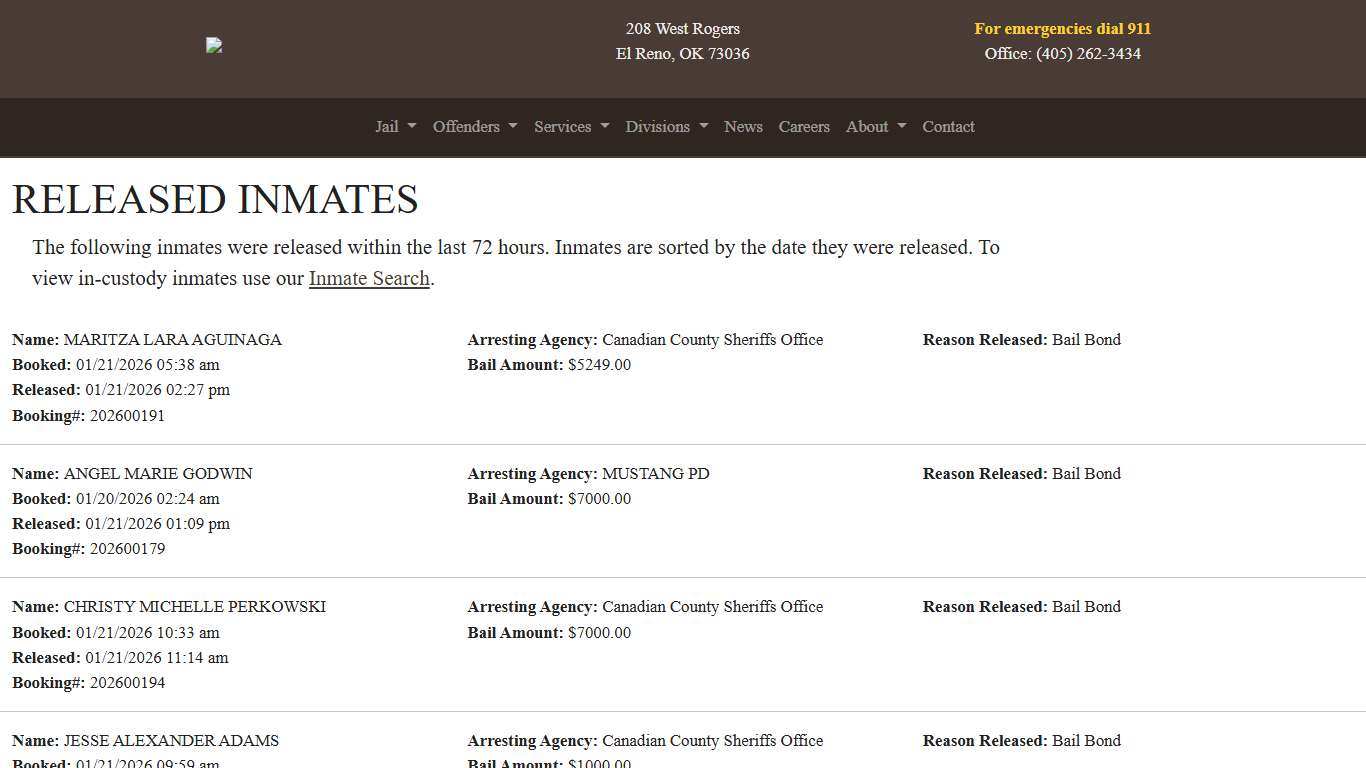The height and width of the screenshot is (768, 1366).
Task: Select the name Maritza Lara Aguinaga
Action: [172, 340]
